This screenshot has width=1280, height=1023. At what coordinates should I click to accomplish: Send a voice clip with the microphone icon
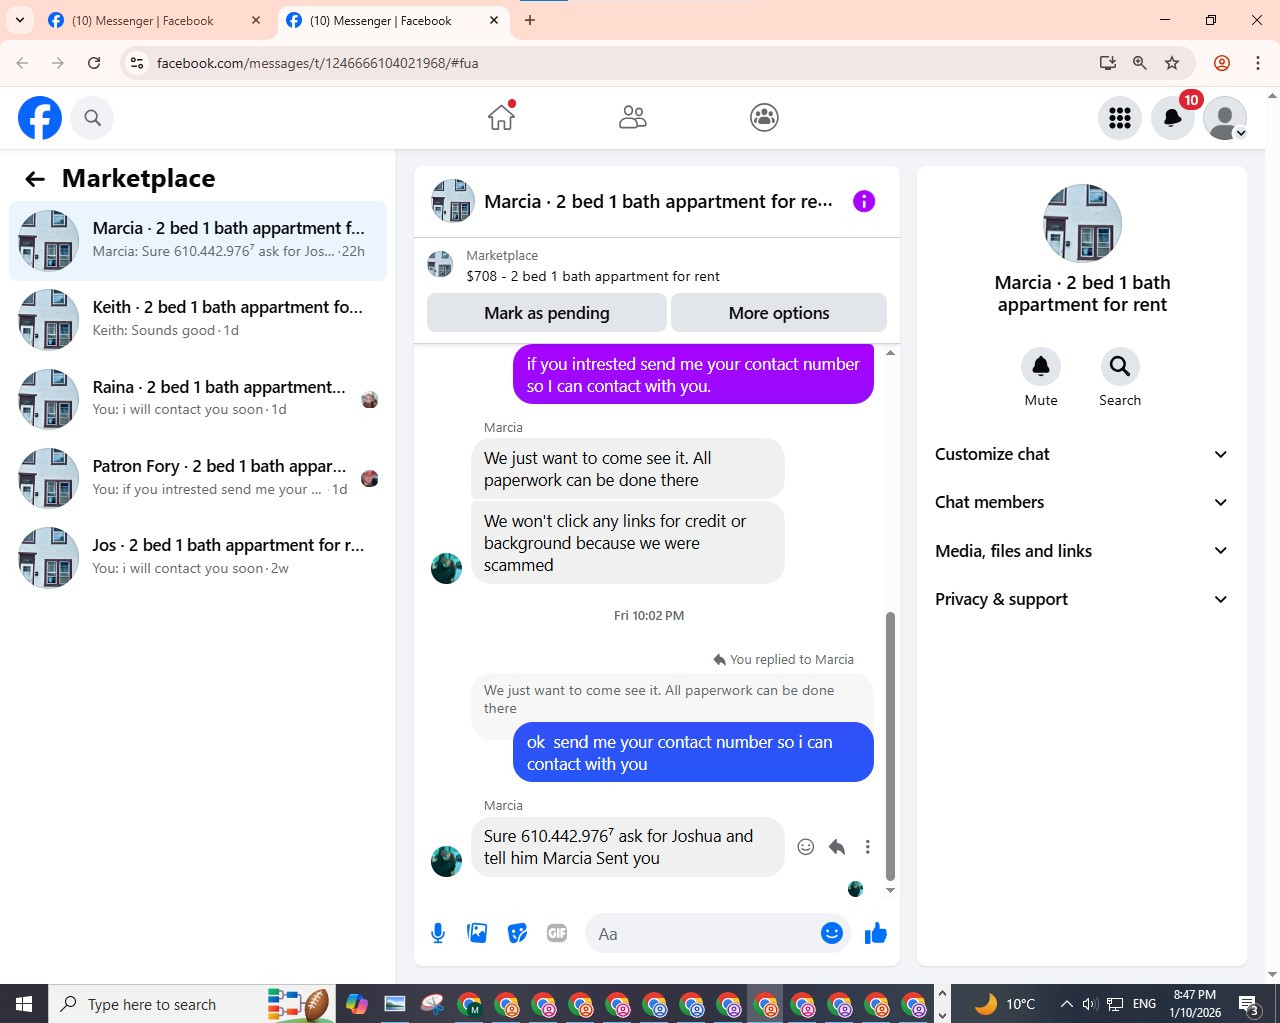coord(438,934)
